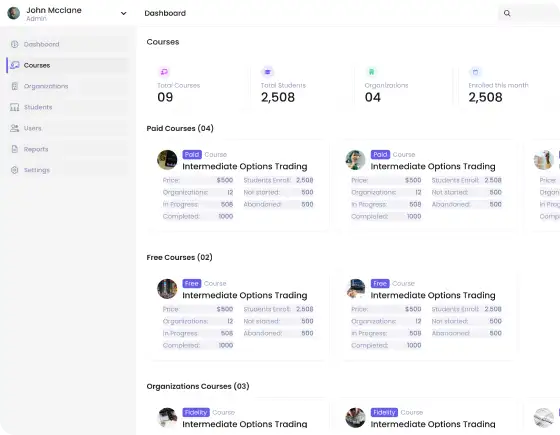Image resolution: width=560 pixels, height=435 pixels.
Task: Click the Enrolled this month calendar icon
Action: pos(475,72)
